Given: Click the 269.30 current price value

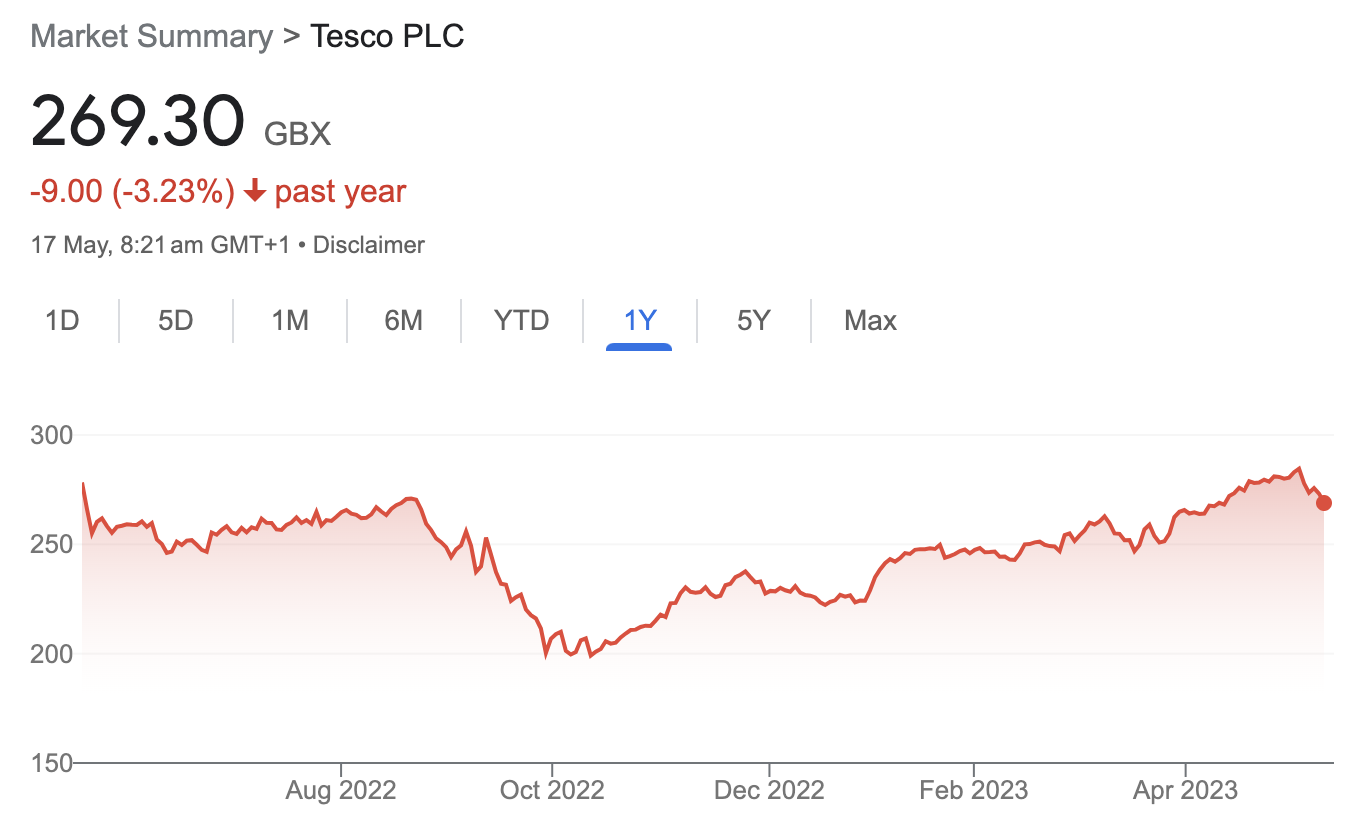Looking at the screenshot, I should point(138,122).
